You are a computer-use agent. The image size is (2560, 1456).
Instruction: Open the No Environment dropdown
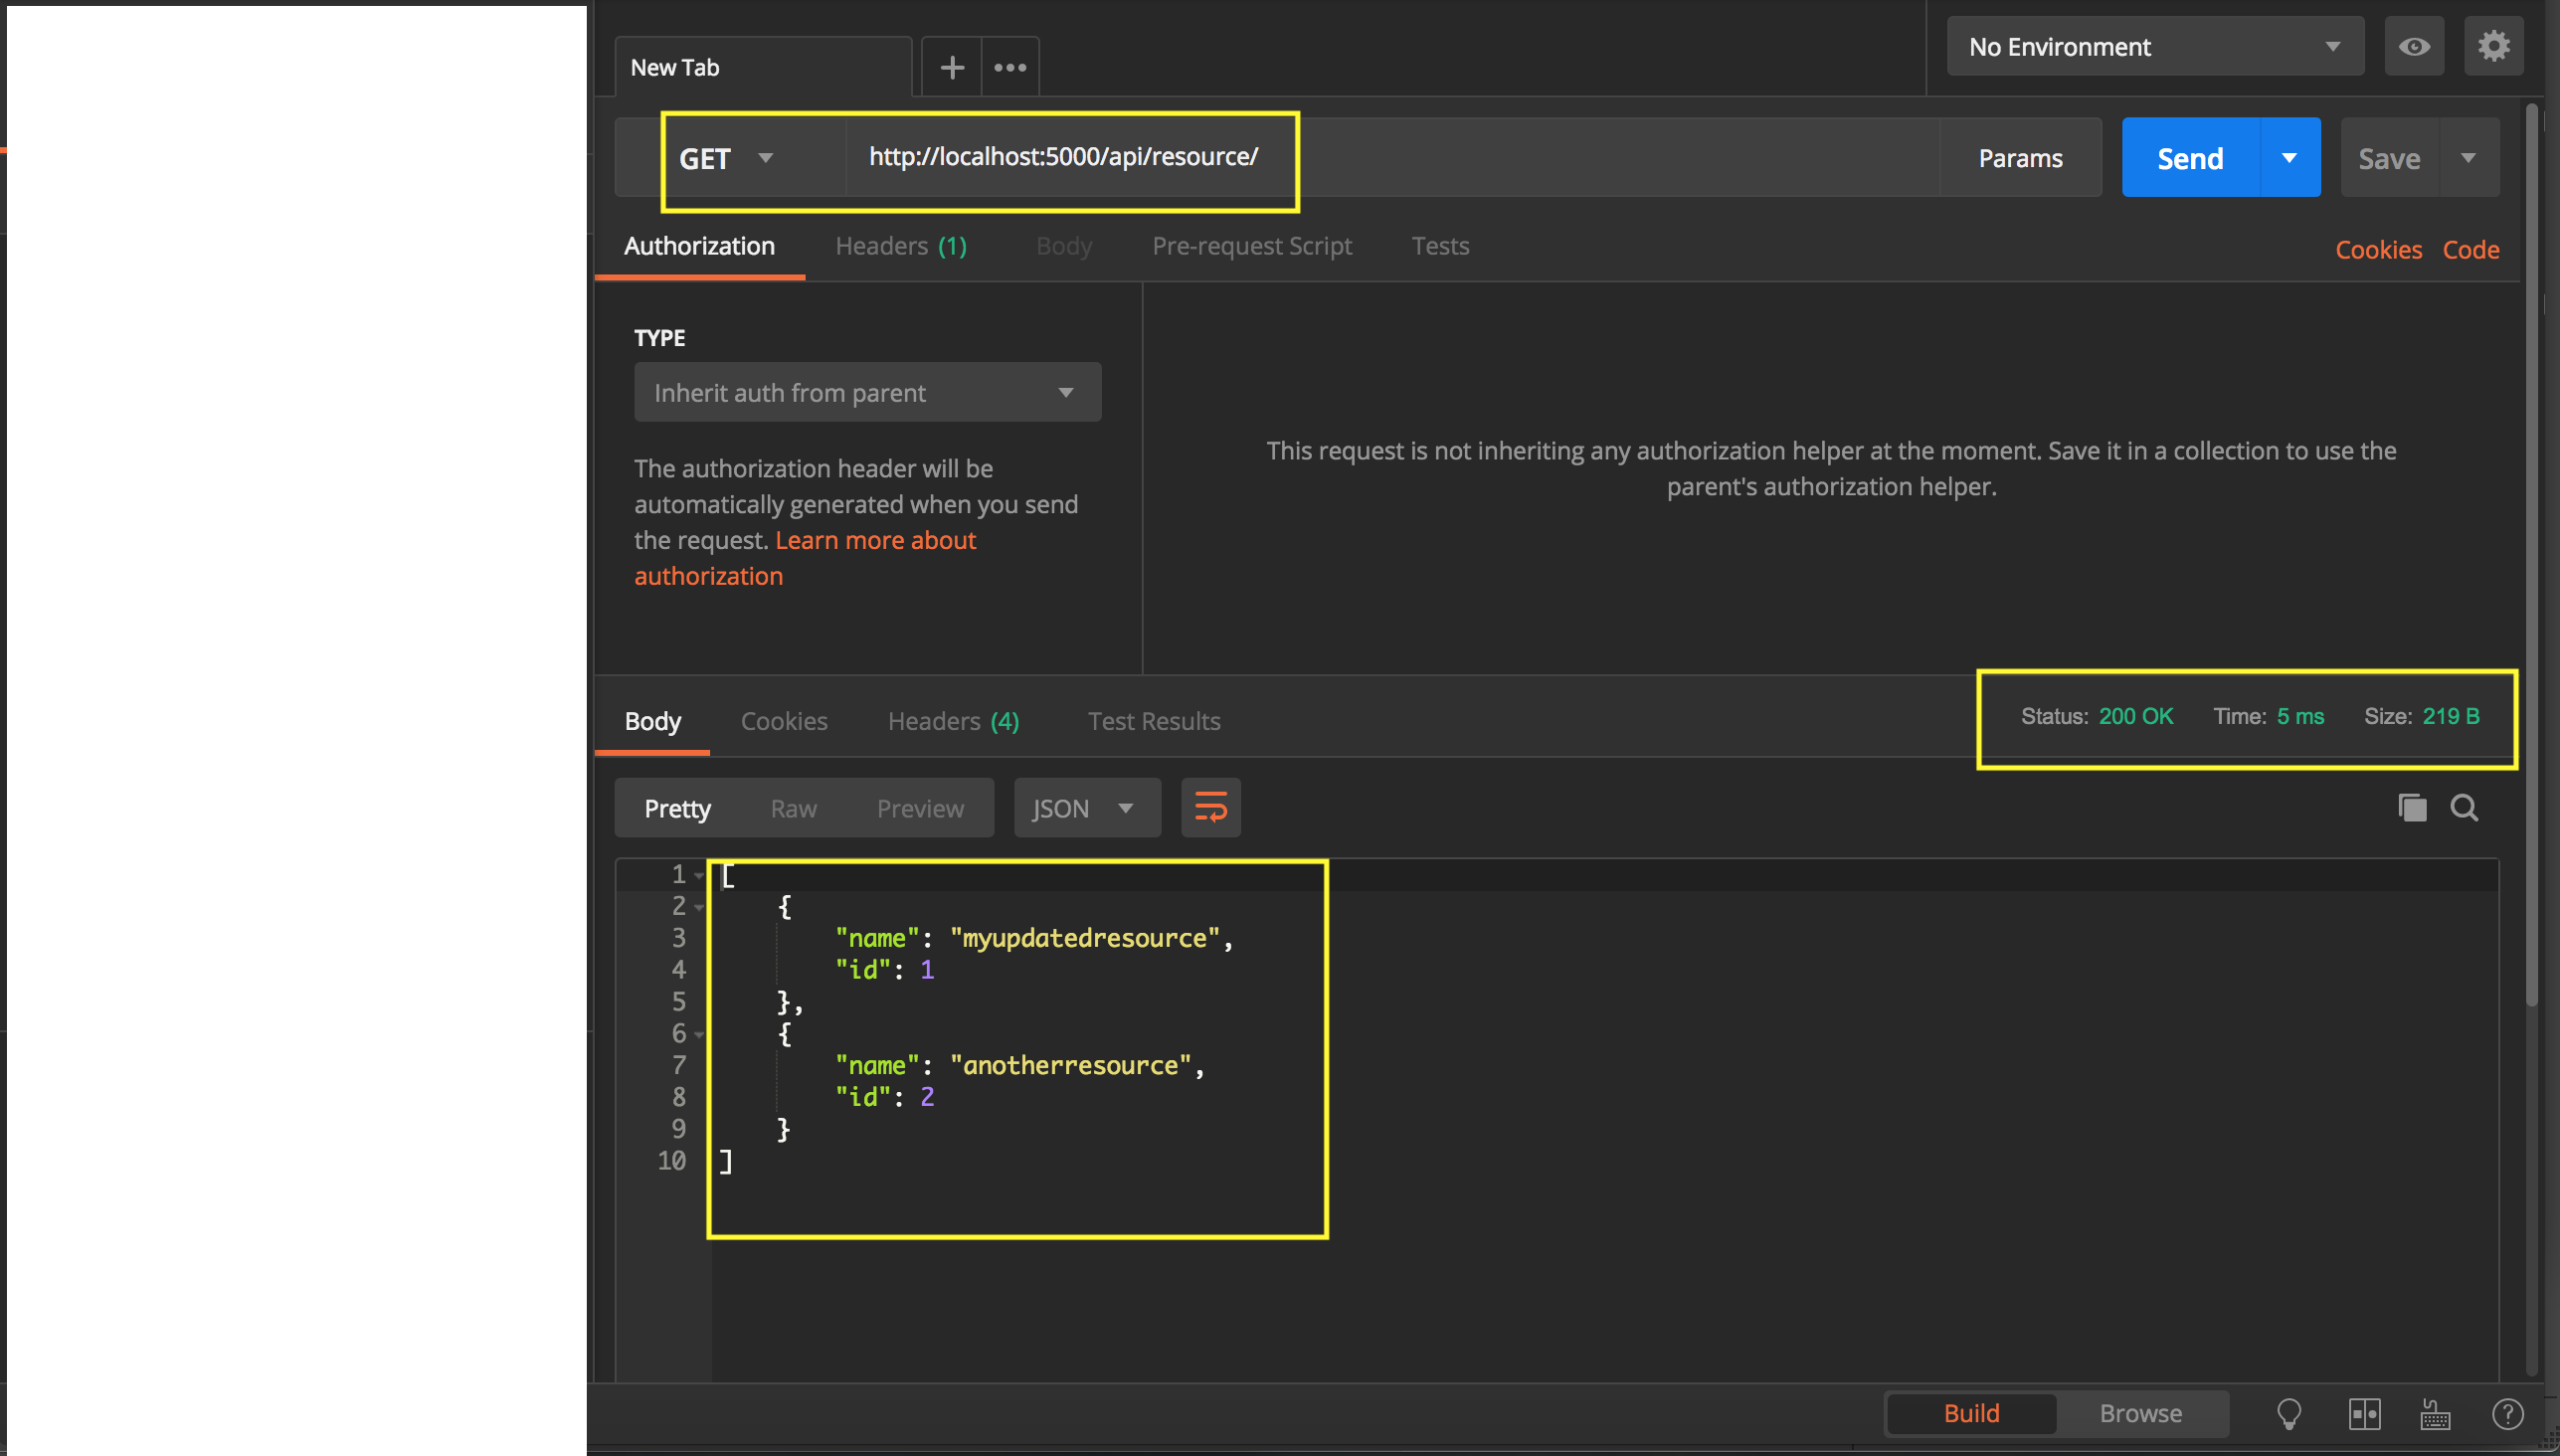(x=2154, y=46)
